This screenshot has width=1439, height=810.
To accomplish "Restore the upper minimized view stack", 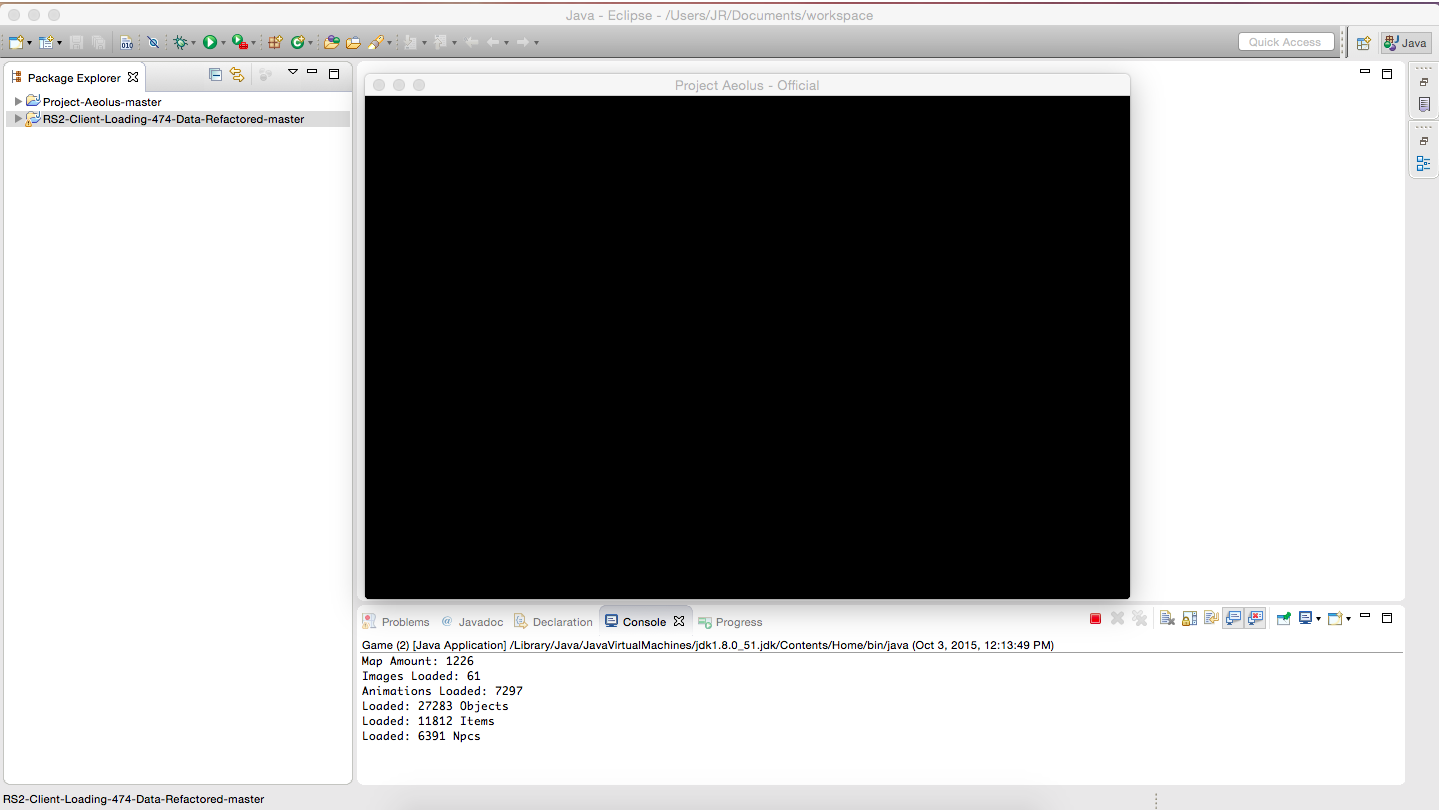I will coord(1424,82).
